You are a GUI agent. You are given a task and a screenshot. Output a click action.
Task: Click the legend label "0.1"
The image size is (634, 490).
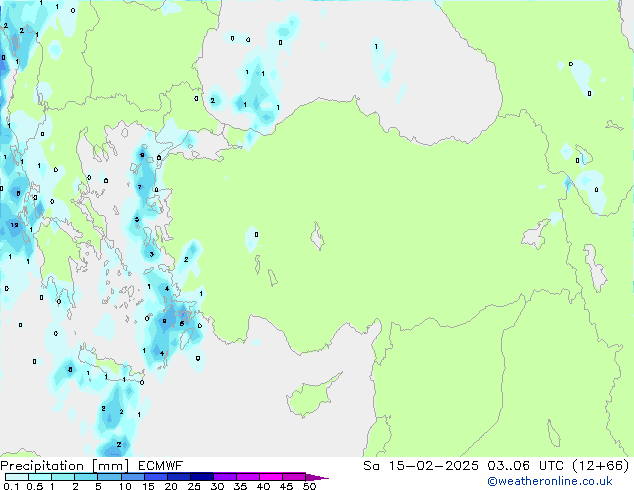pyautogui.click(x=11, y=486)
